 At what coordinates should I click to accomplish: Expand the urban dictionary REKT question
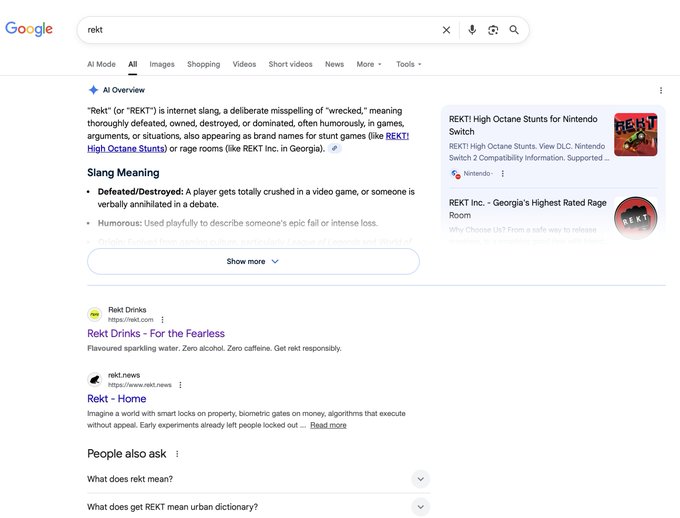tap(421, 507)
